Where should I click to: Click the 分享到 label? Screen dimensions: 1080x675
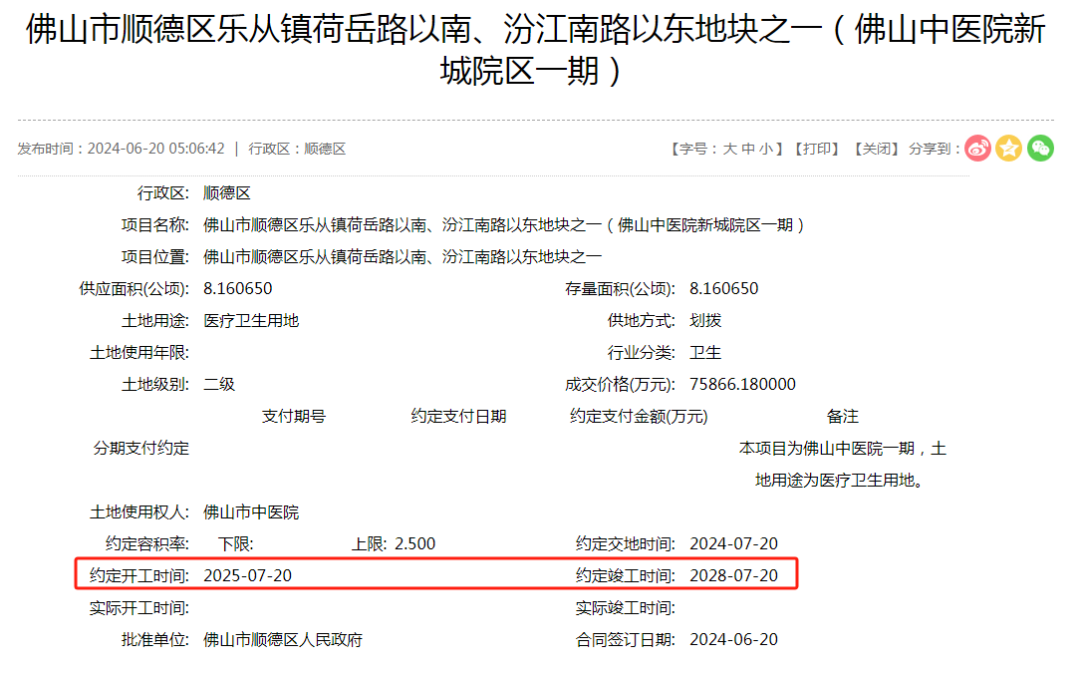934,149
